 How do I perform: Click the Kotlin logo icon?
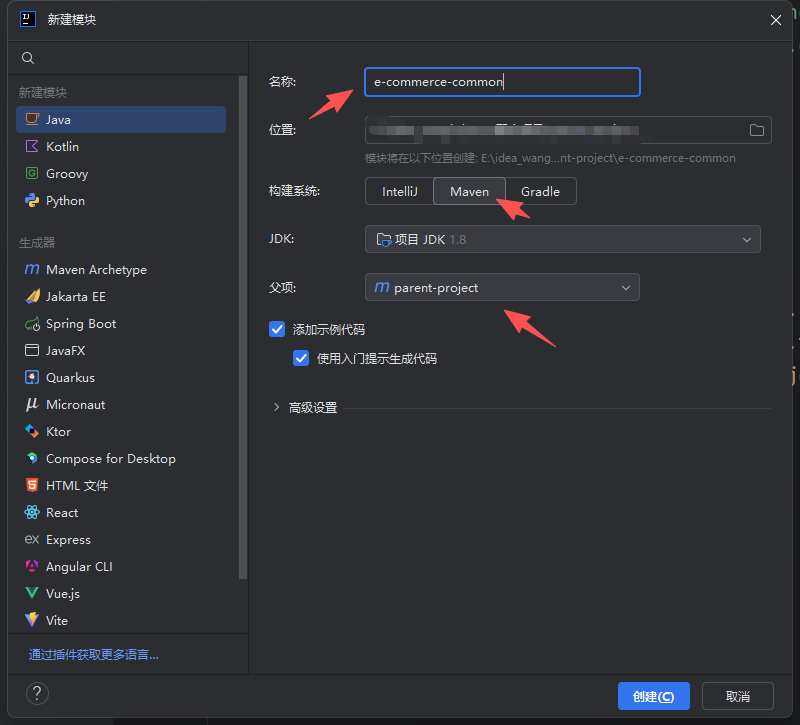pos(32,146)
